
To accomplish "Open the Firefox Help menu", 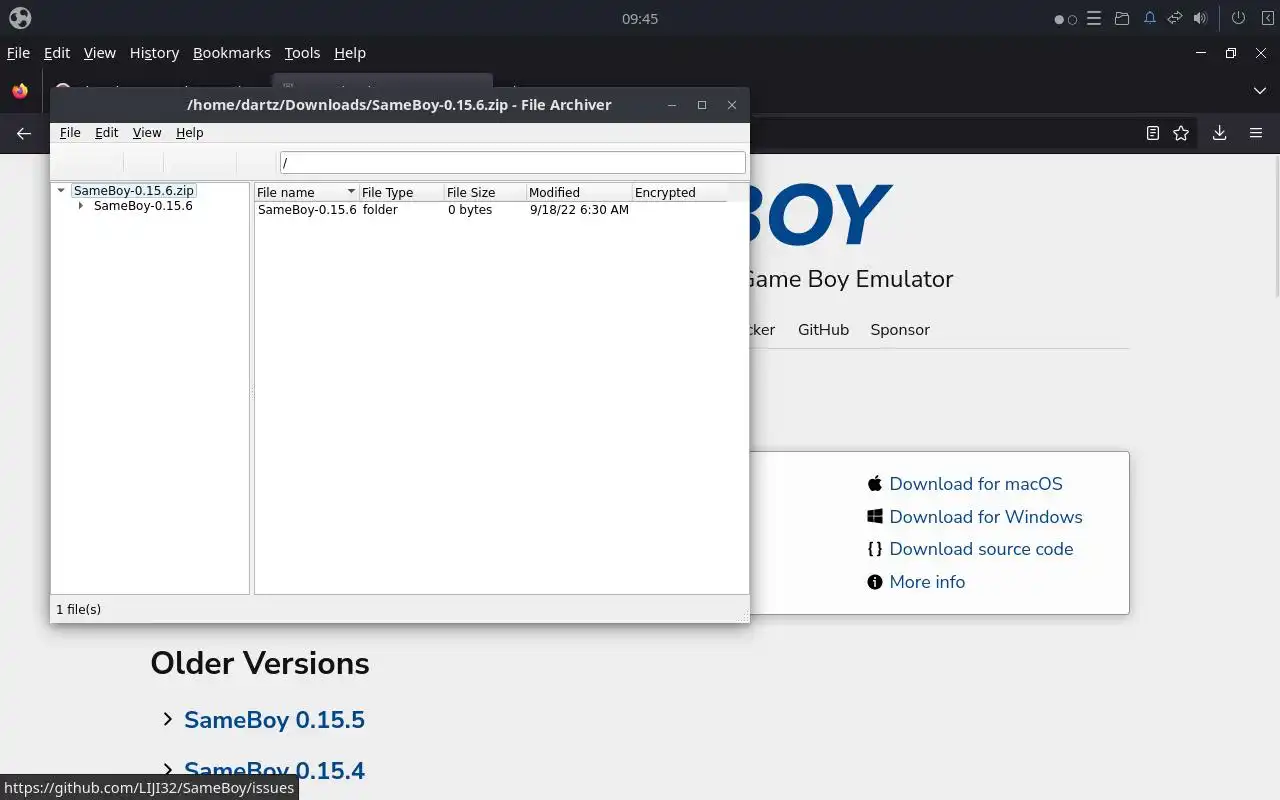I will point(350,53).
